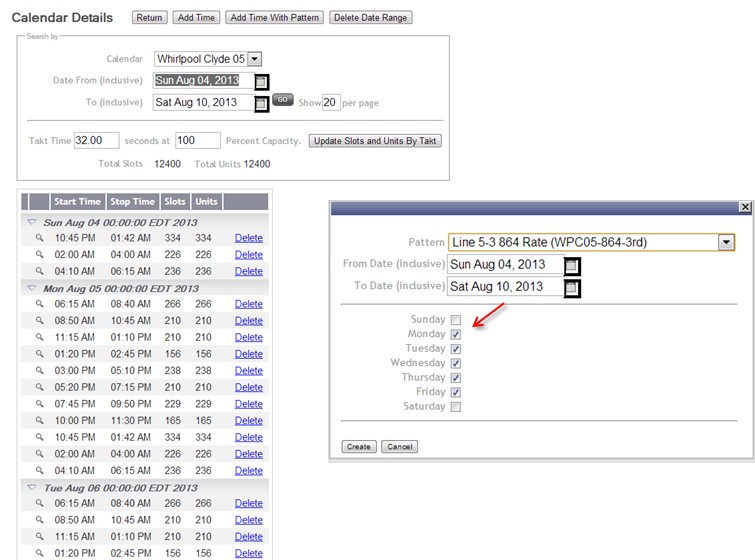Viewport: 755px width, 560px height.
Task: Uncheck the Monday checkbox
Action: point(456,334)
